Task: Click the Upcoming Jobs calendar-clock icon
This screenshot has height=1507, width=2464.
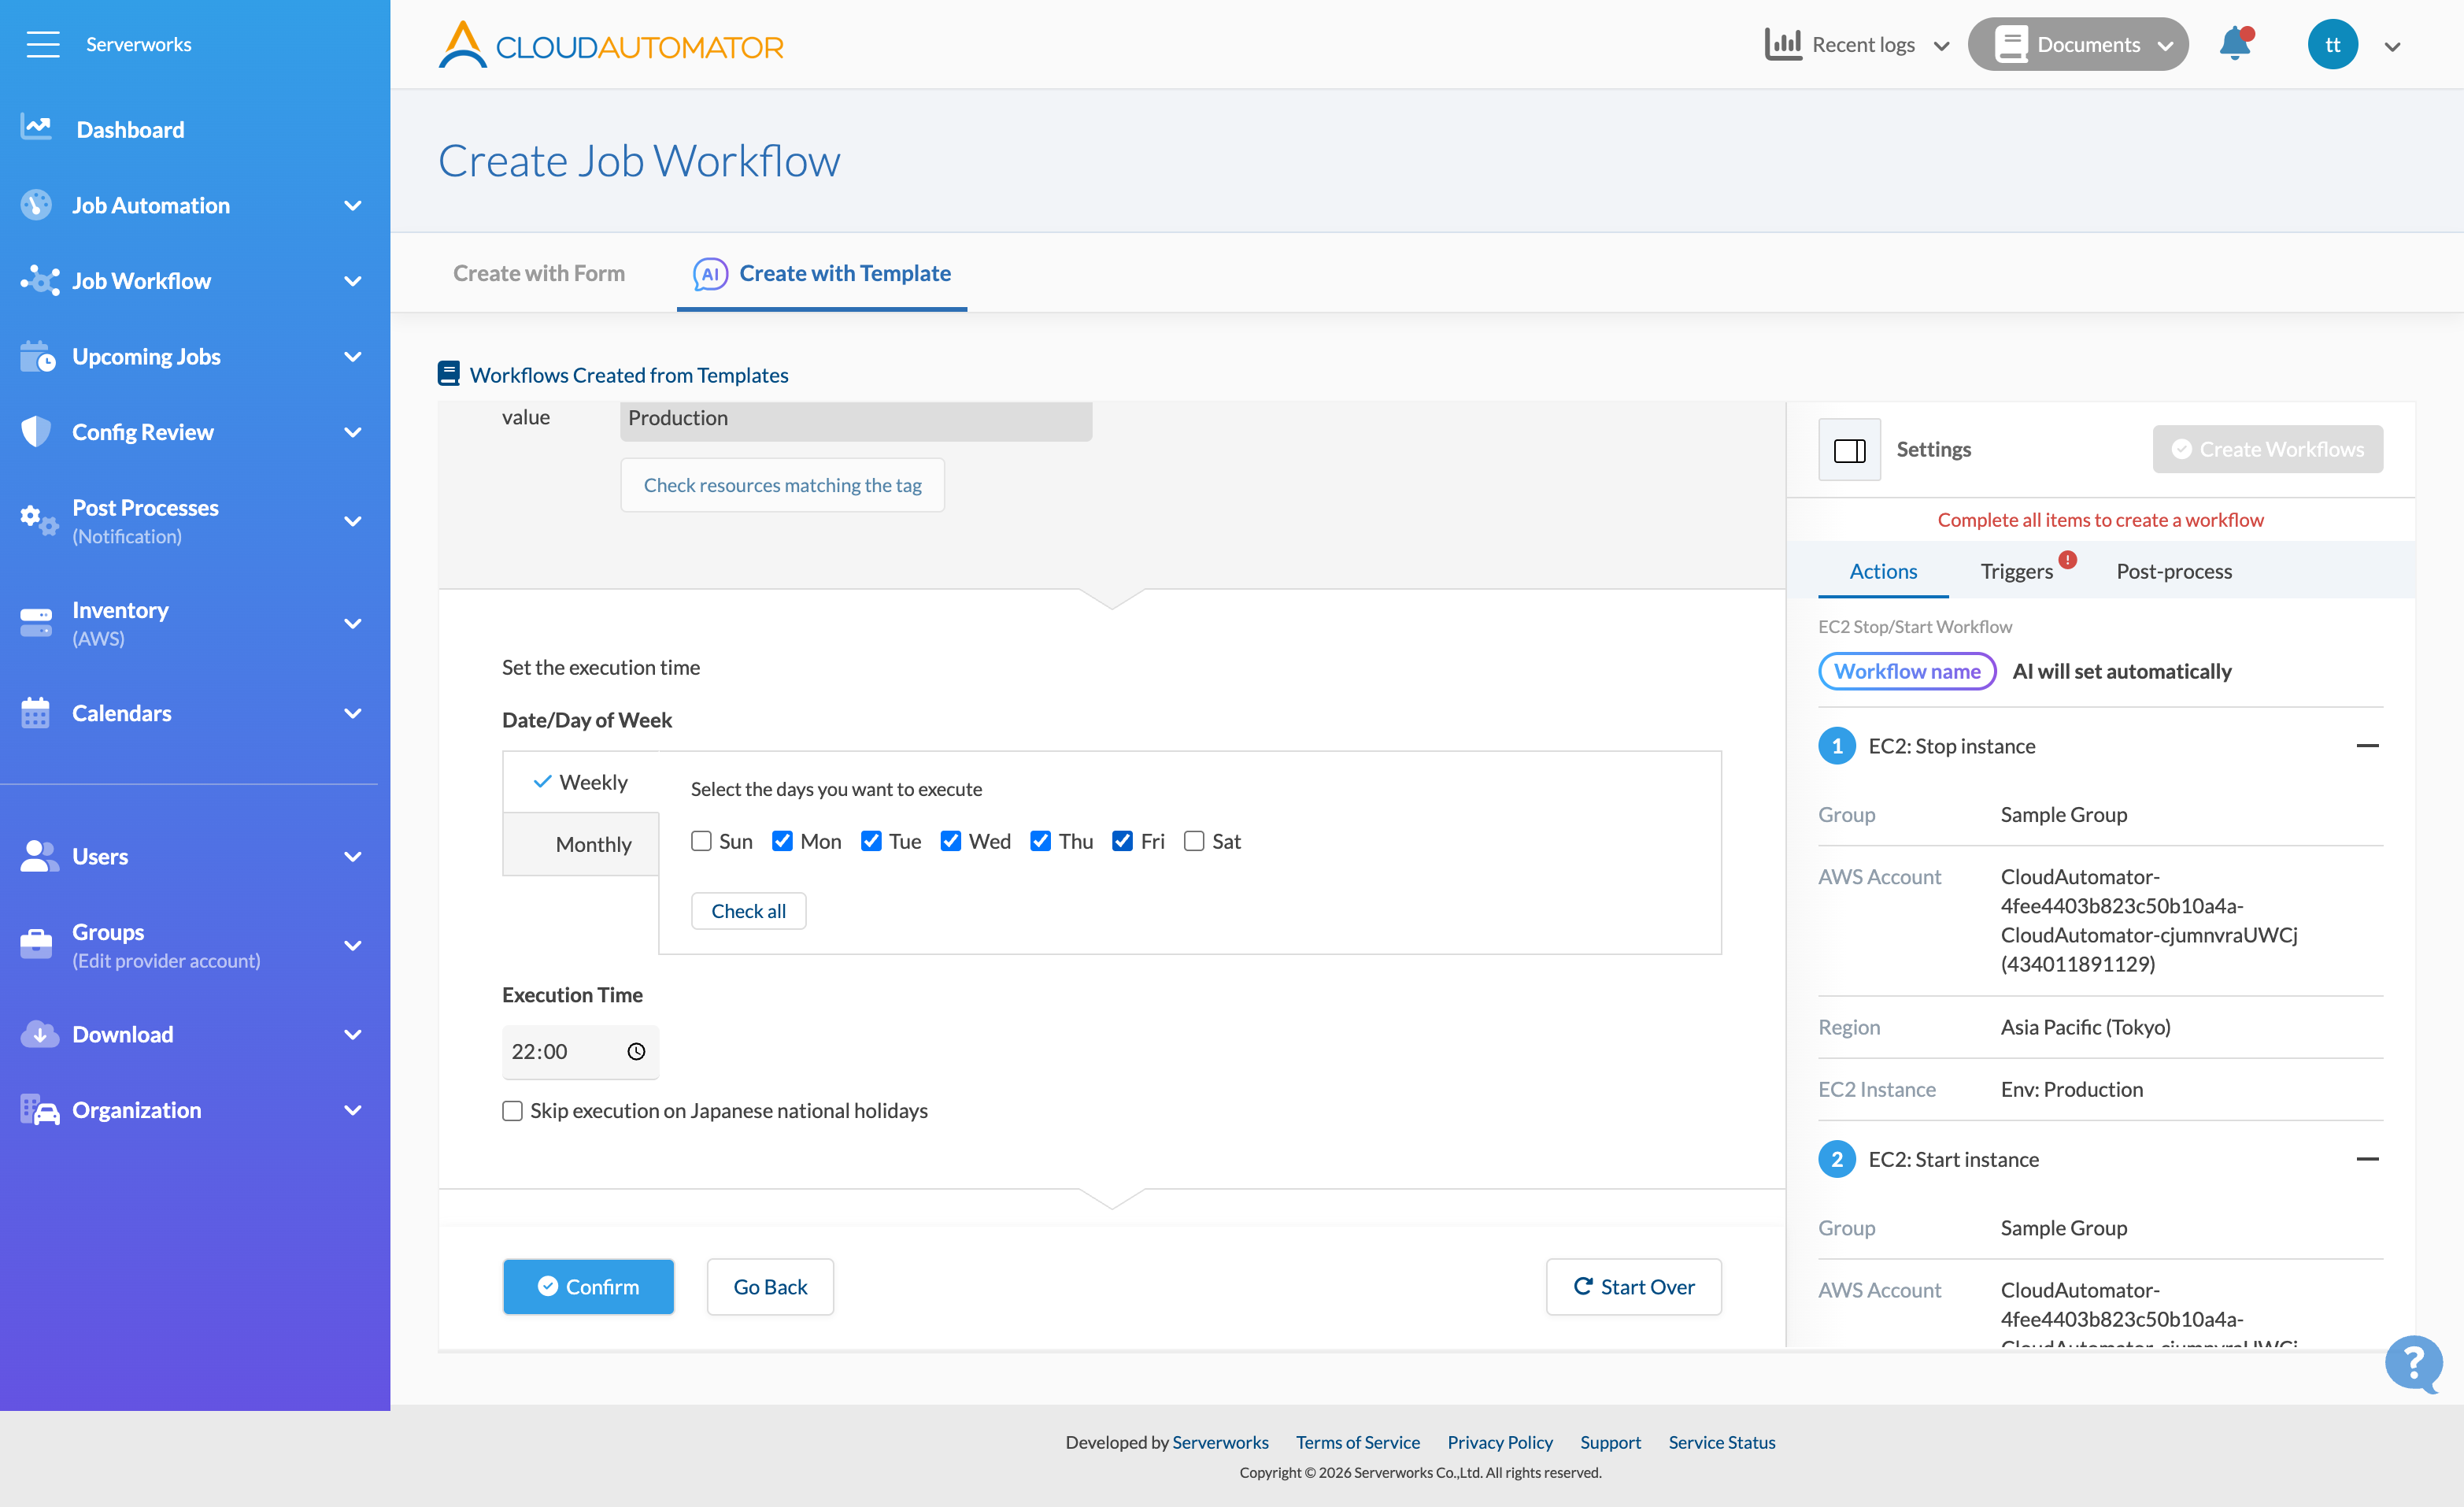Action: 38,357
